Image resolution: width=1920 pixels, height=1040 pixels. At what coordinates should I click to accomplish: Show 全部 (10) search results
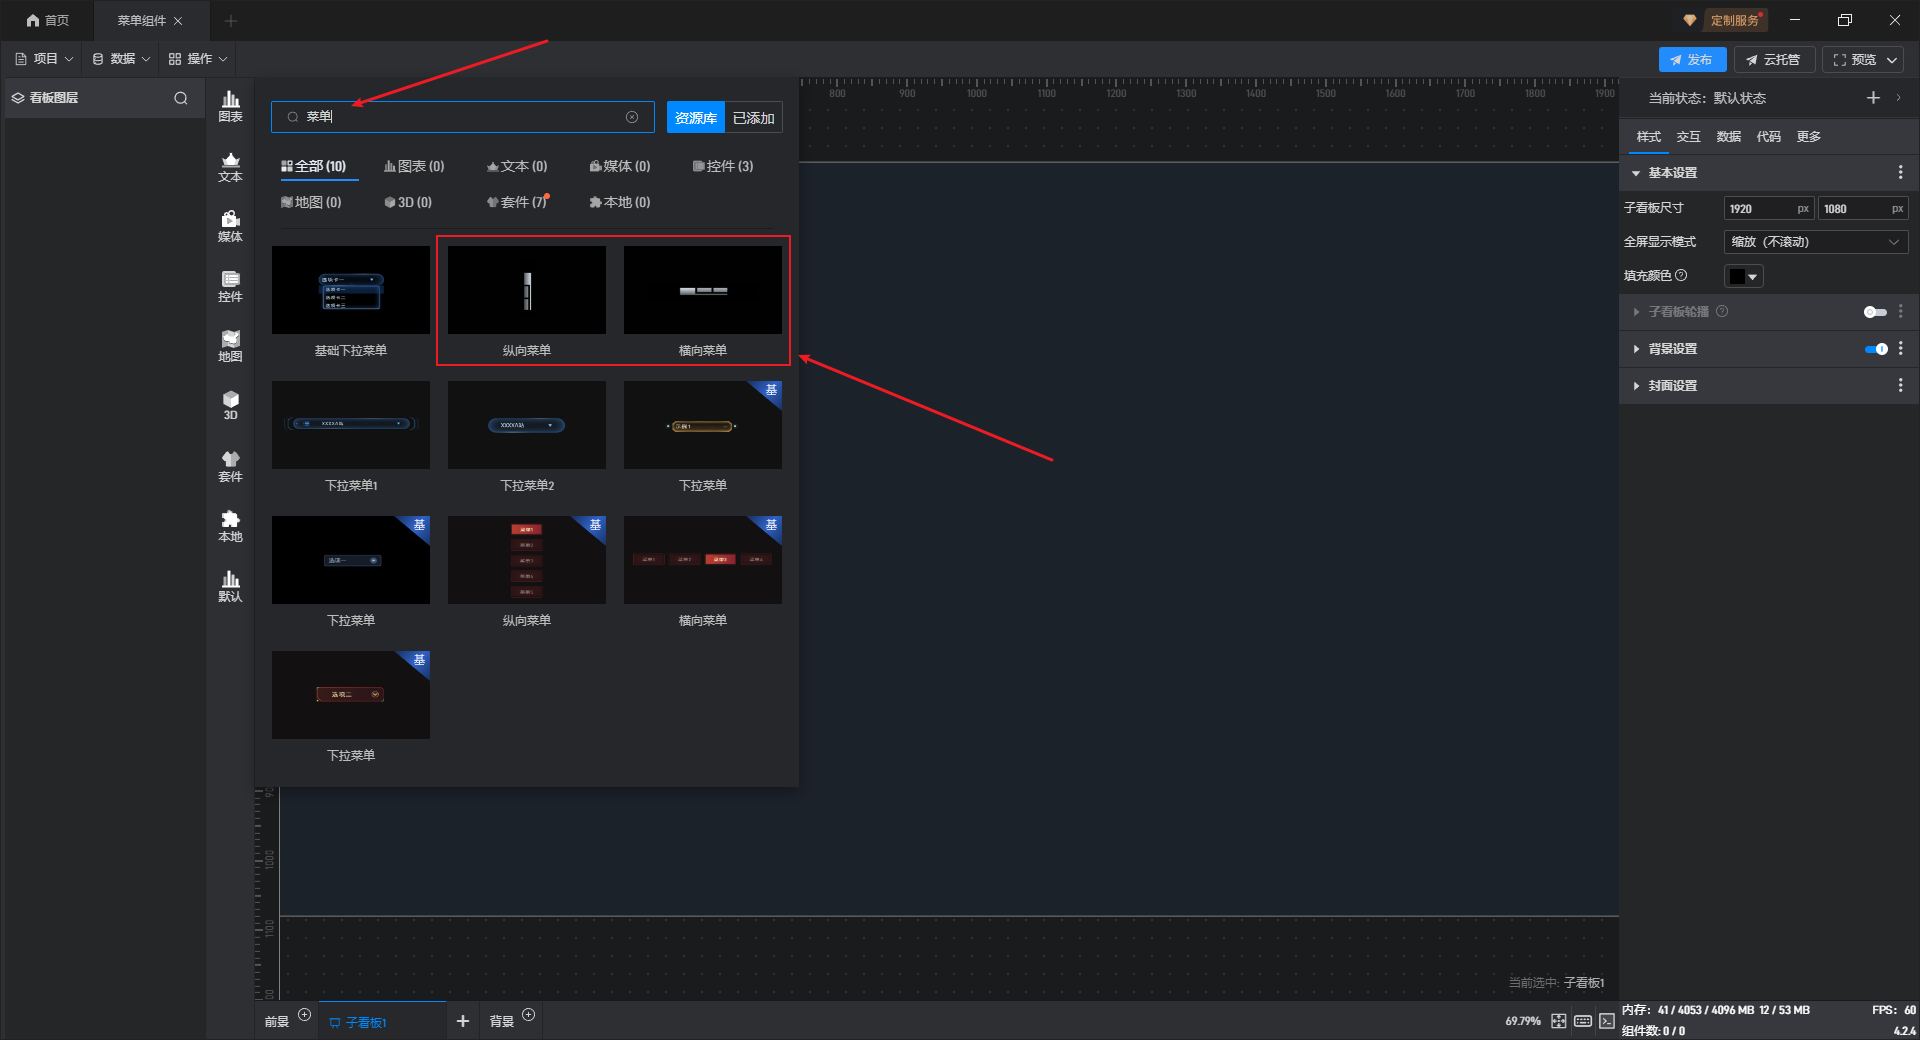pyautogui.click(x=314, y=166)
